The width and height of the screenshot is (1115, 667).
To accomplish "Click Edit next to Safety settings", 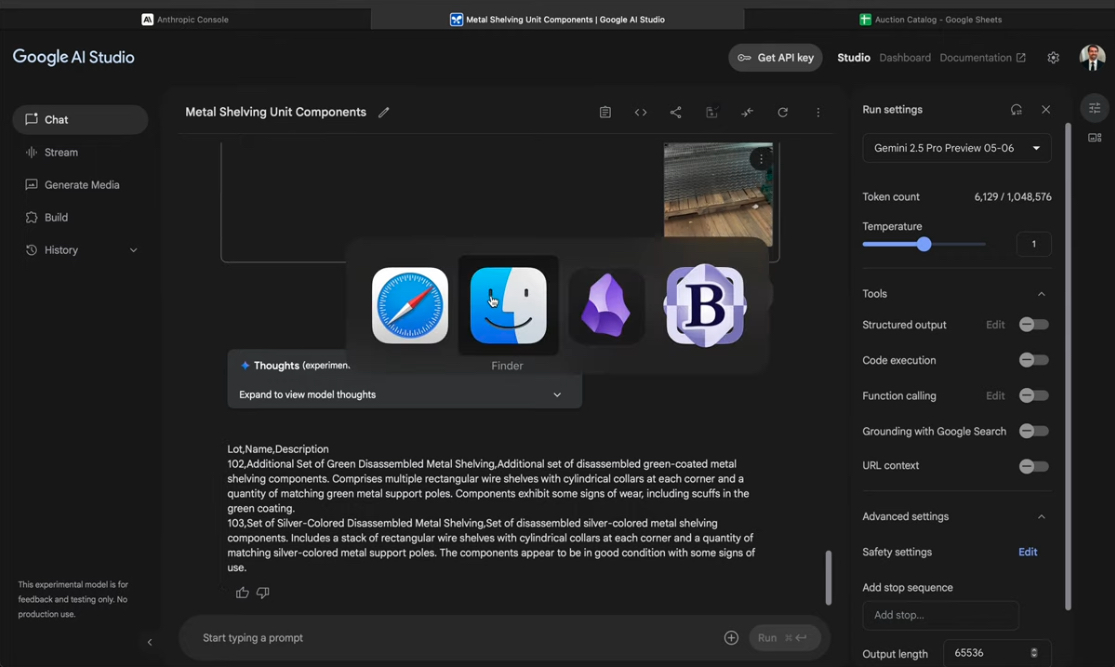I will [x=1027, y=552].
